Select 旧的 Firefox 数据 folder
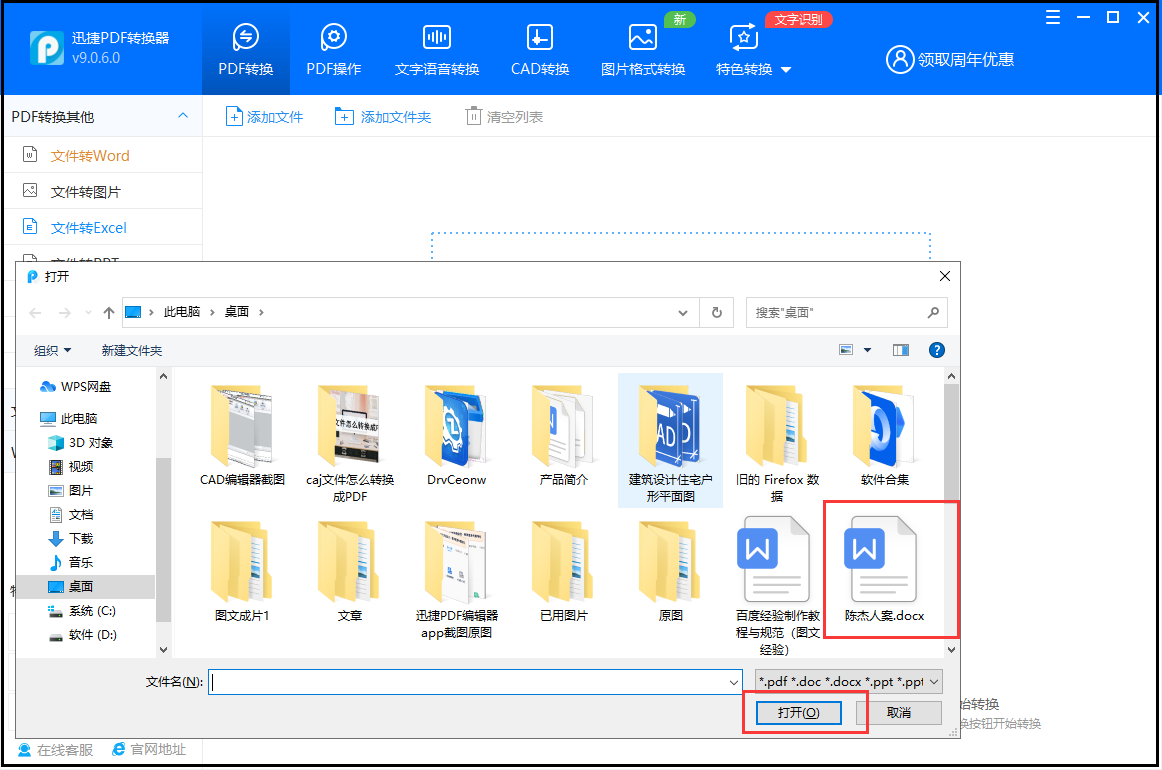1162x770 pixels. [x=777, y=443]
